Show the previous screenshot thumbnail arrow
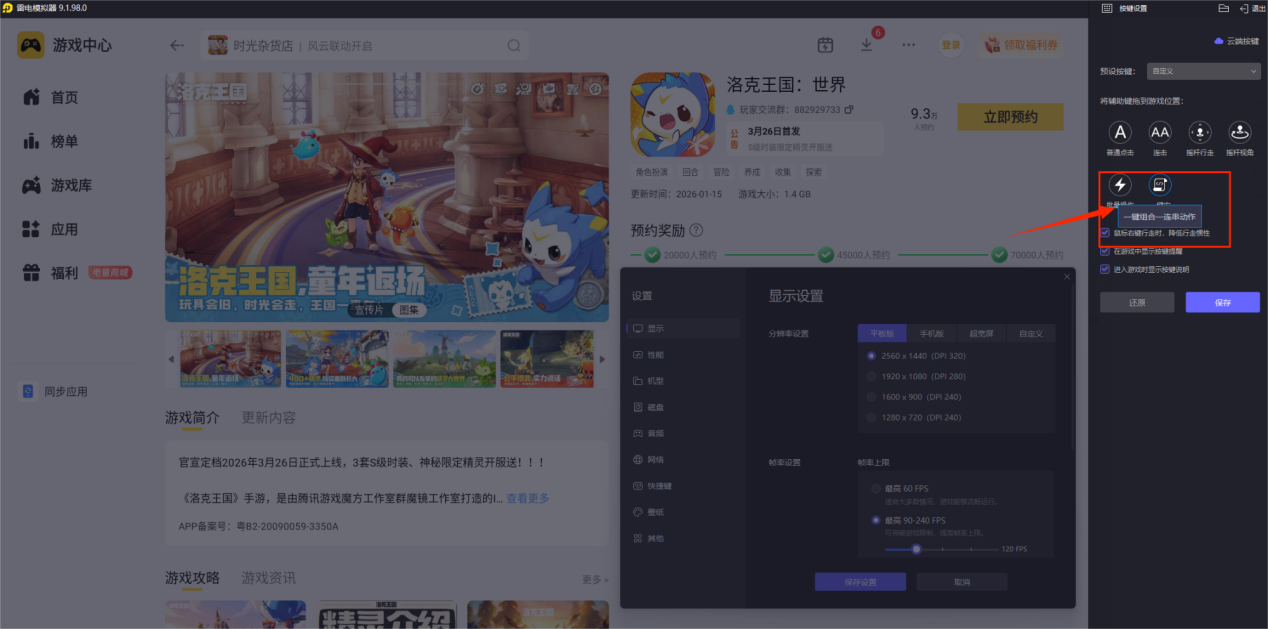 (170, 359)
